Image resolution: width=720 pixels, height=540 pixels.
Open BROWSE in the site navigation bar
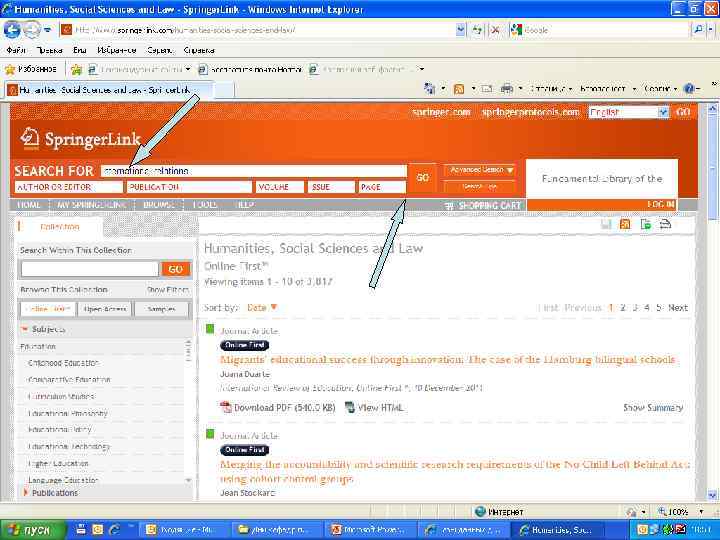(x=159, y=205)
